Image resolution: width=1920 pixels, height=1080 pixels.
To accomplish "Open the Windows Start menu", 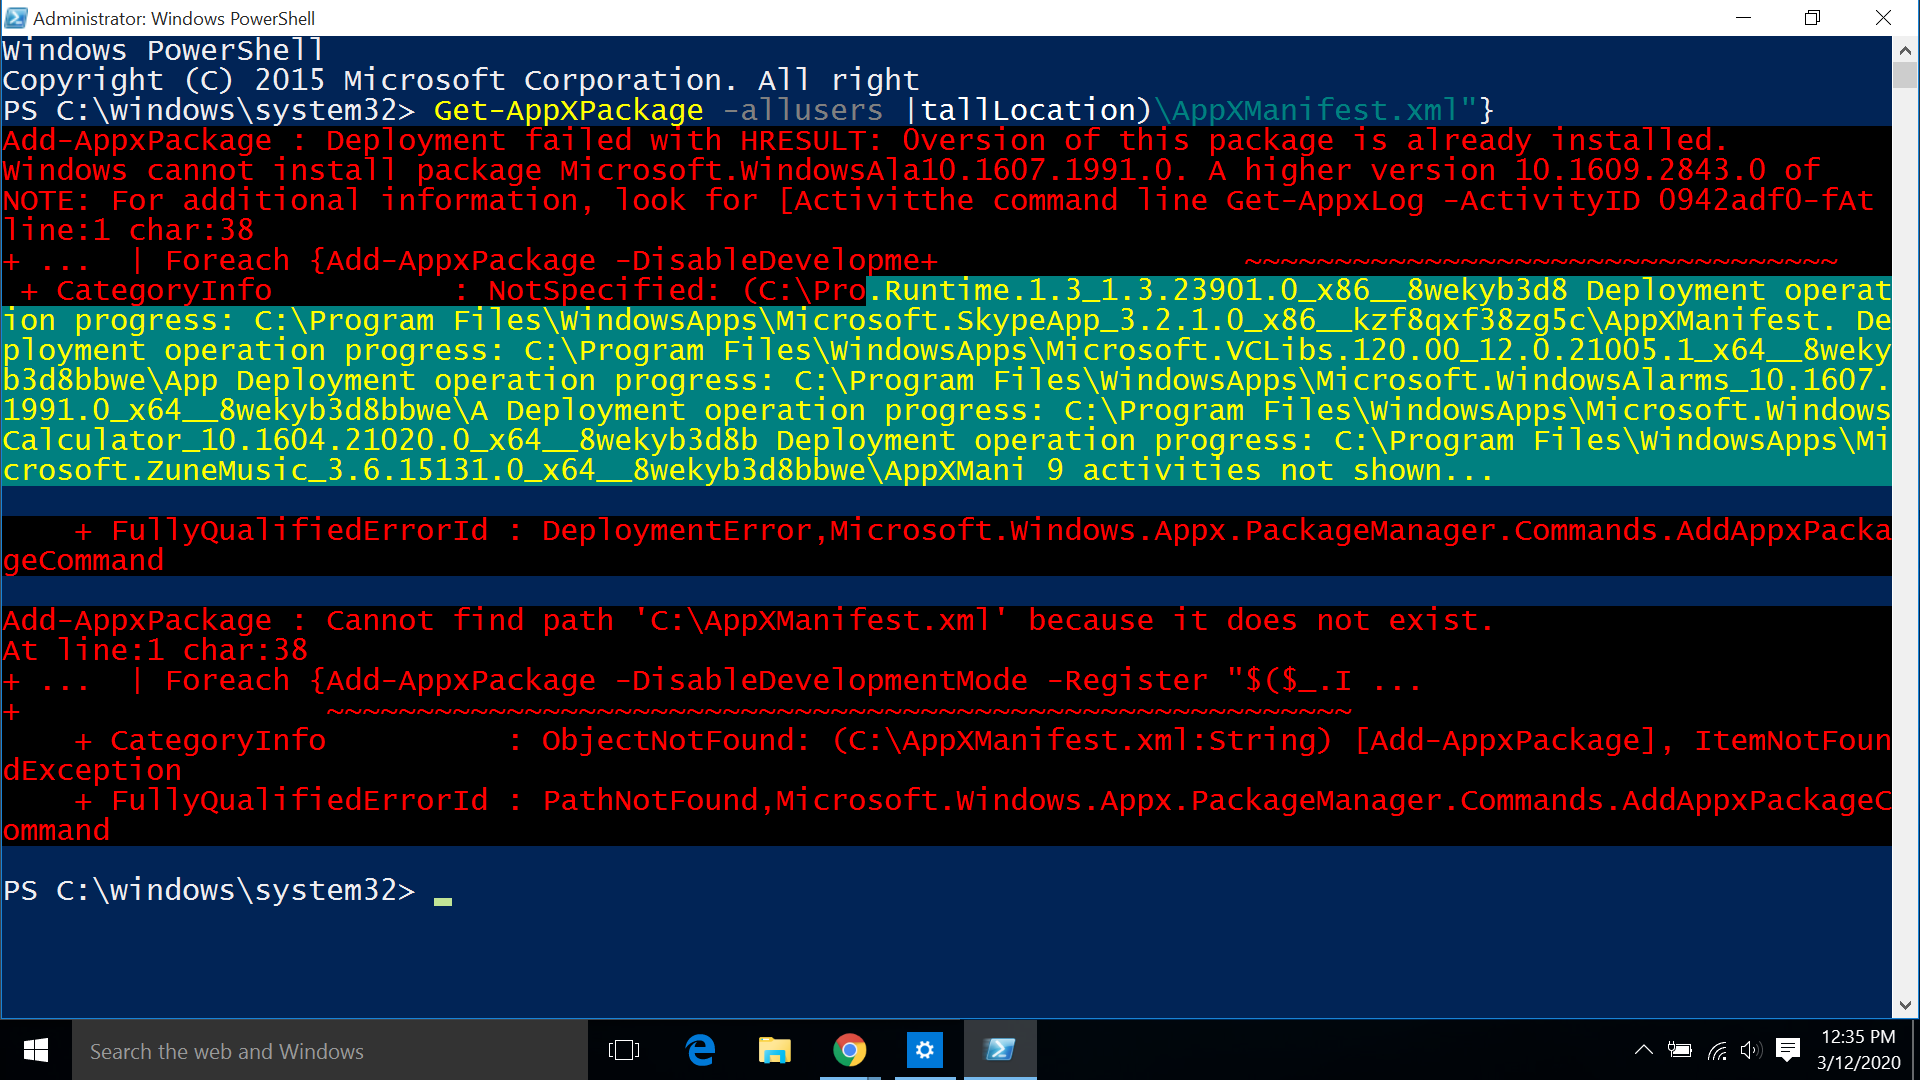I will point(36,1050).
